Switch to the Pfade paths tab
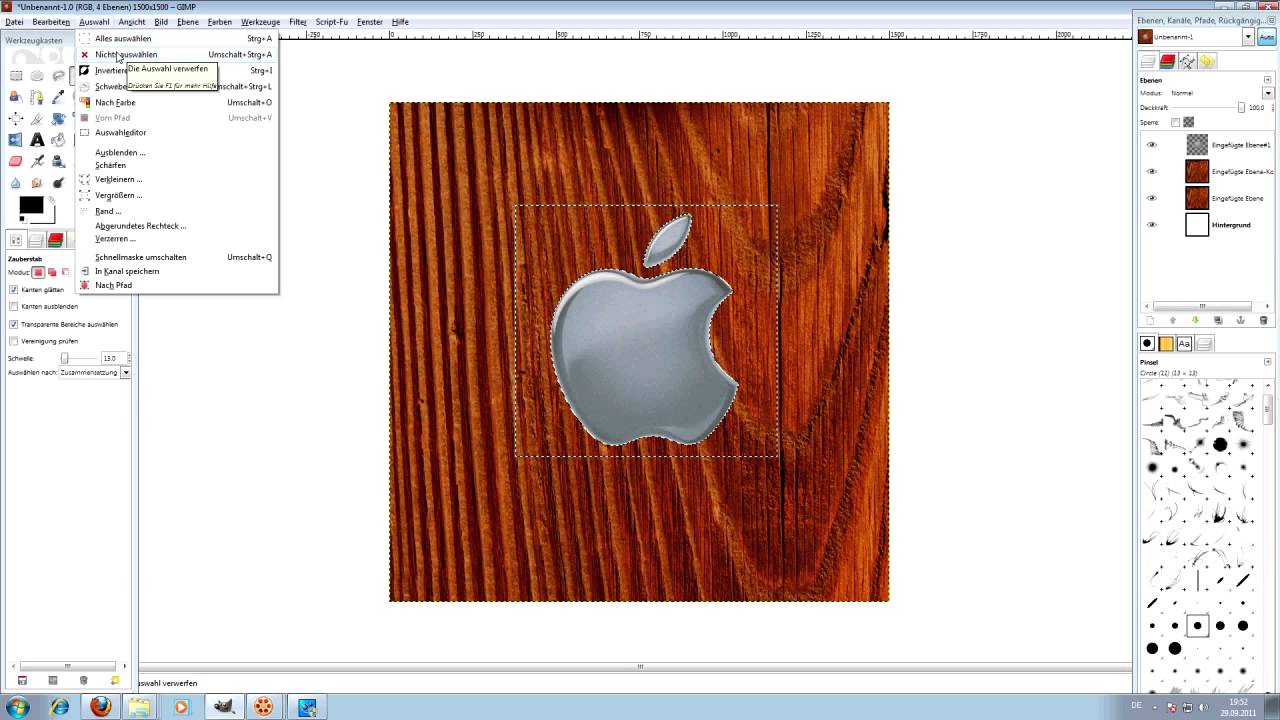 click(x=1187, y=61)
